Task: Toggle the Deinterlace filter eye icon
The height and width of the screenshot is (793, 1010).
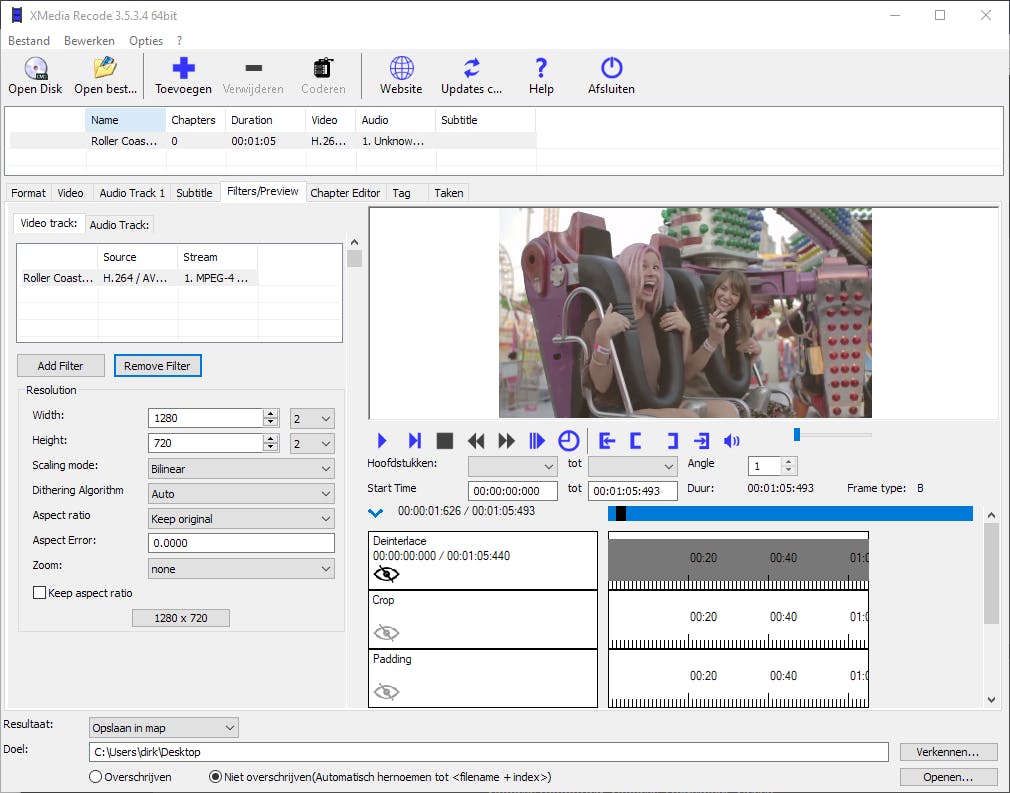Action: (x=386, y=574)
